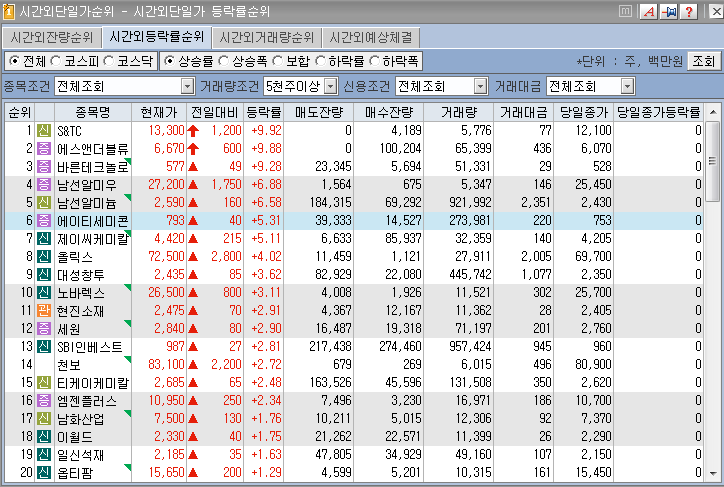Open the 거래대금 dropdown
This screenshot has width=724, height=487.
coord(627,86)
